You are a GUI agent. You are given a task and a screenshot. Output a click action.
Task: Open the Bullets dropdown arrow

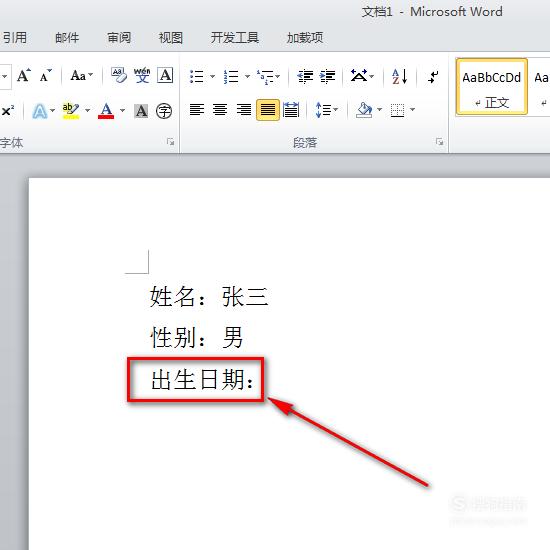coord(213,76)
